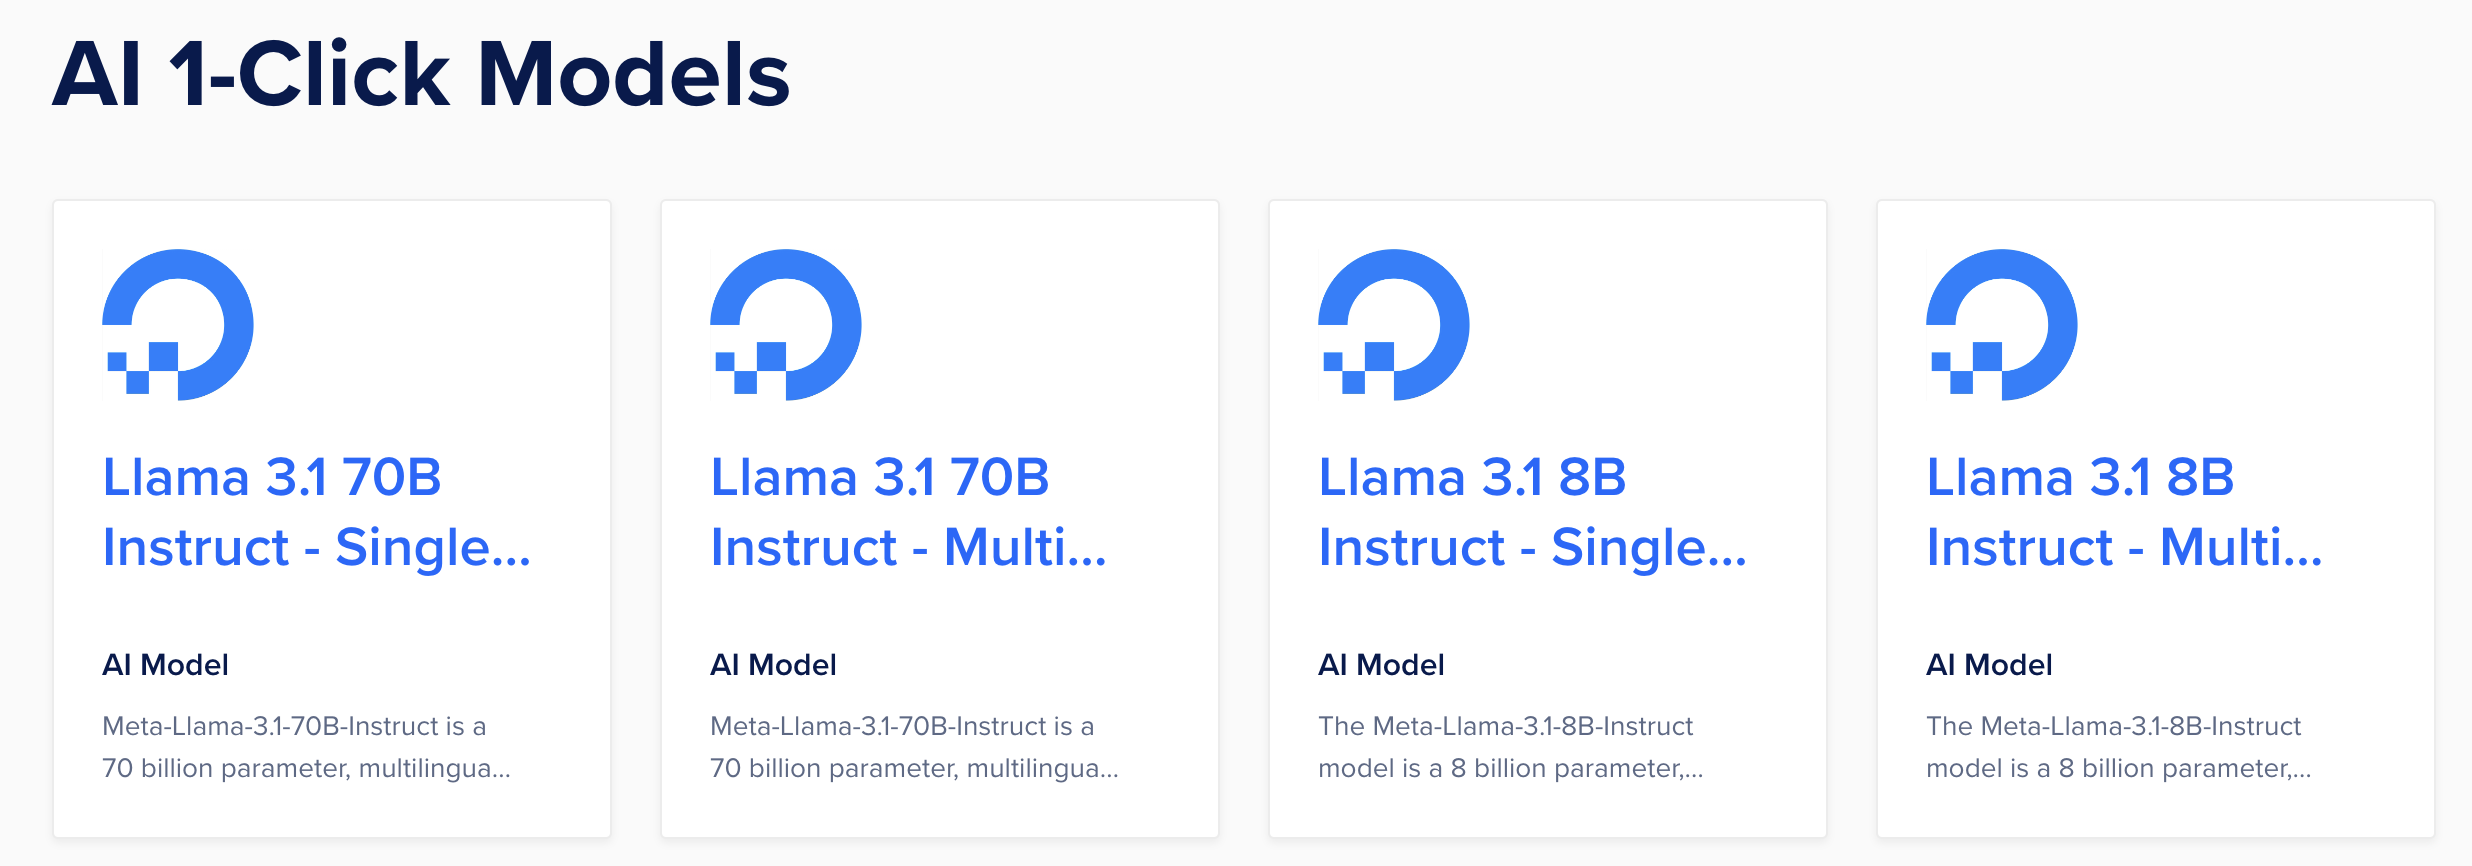Click the AI Model label under Llama 3.1 8B Single

click(1382, 665)
